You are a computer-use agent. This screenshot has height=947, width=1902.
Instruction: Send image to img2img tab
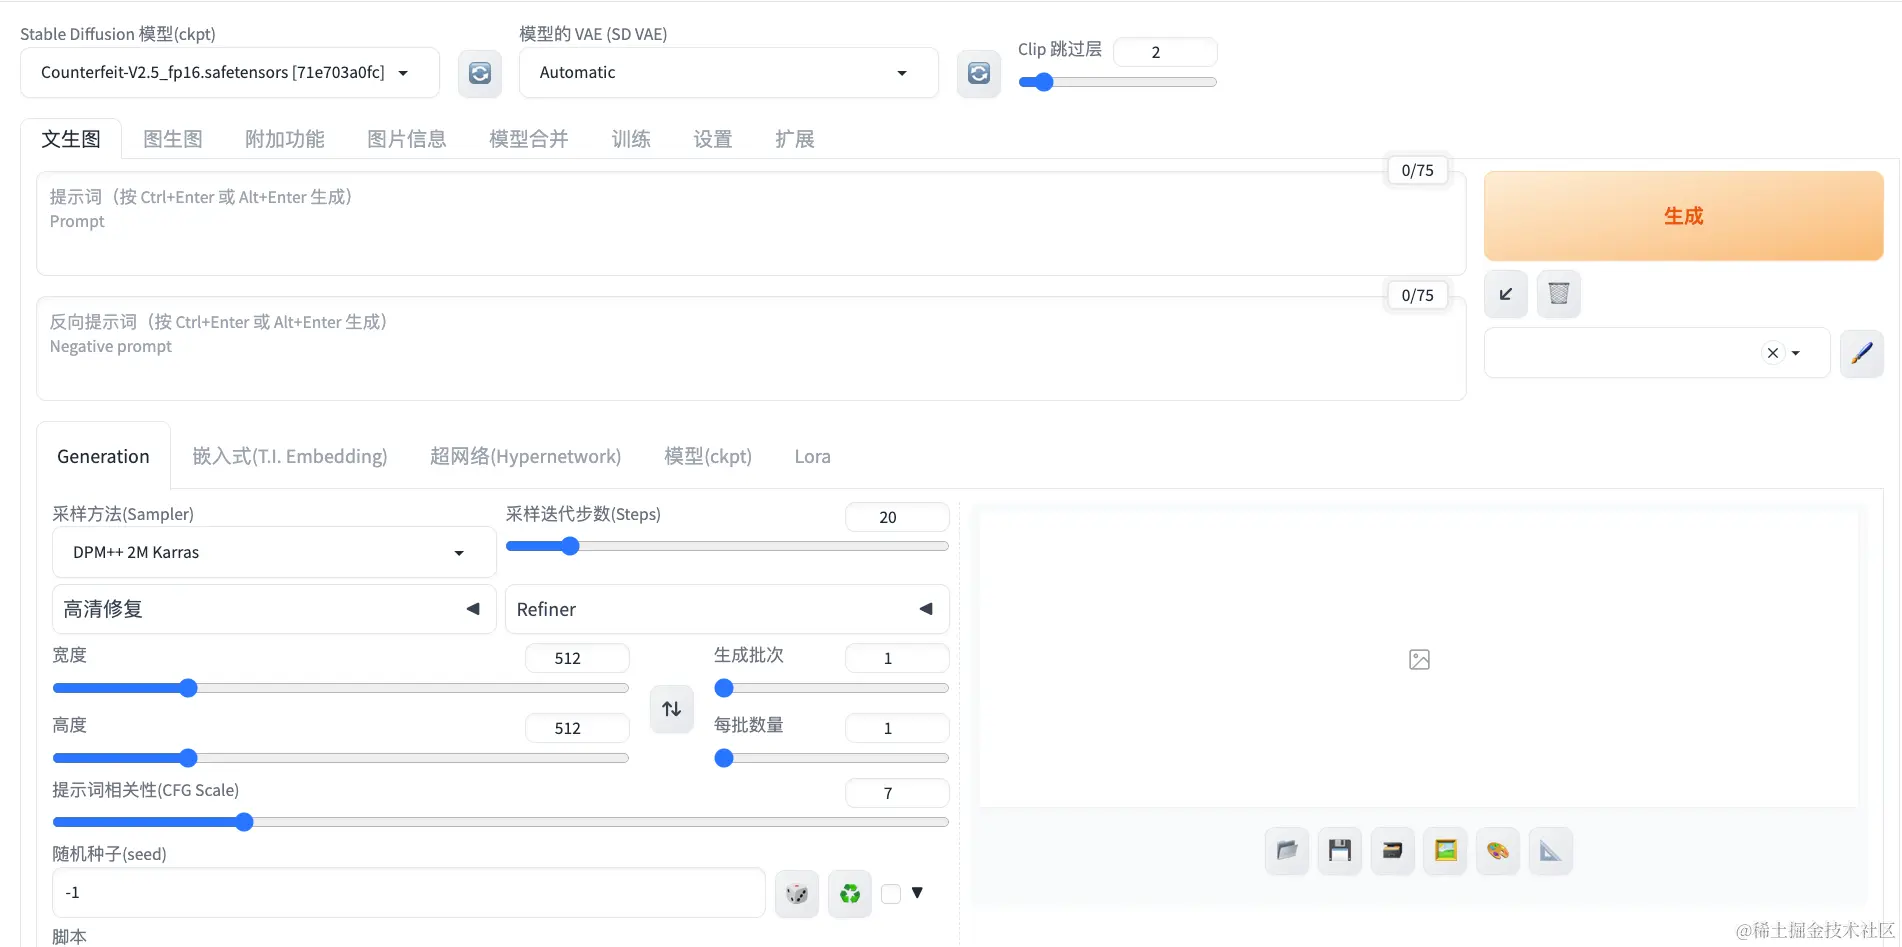[x=1446, y=851]
